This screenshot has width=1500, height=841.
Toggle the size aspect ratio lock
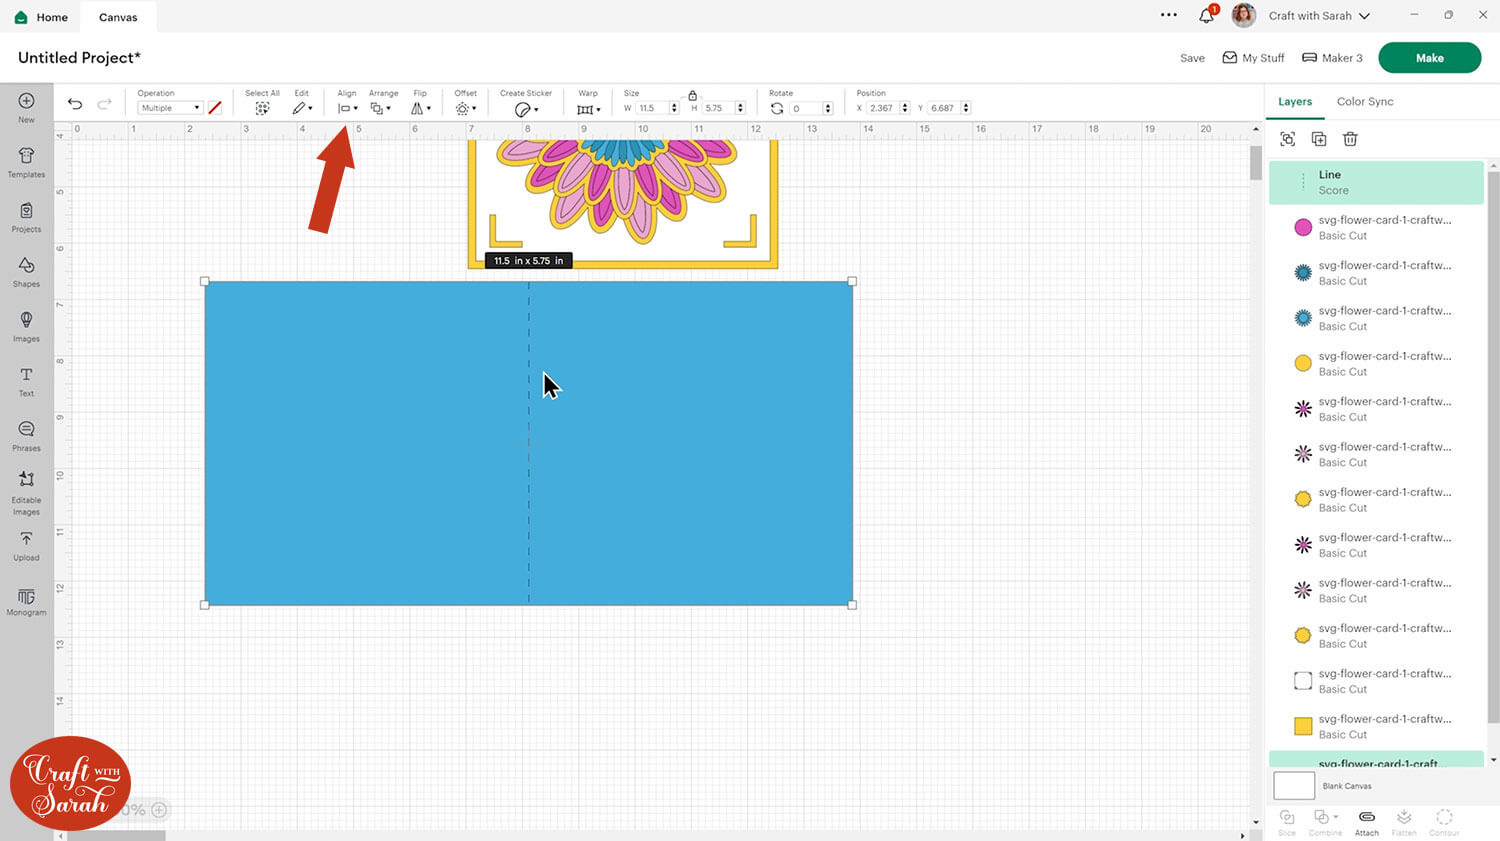coord(692,95)
